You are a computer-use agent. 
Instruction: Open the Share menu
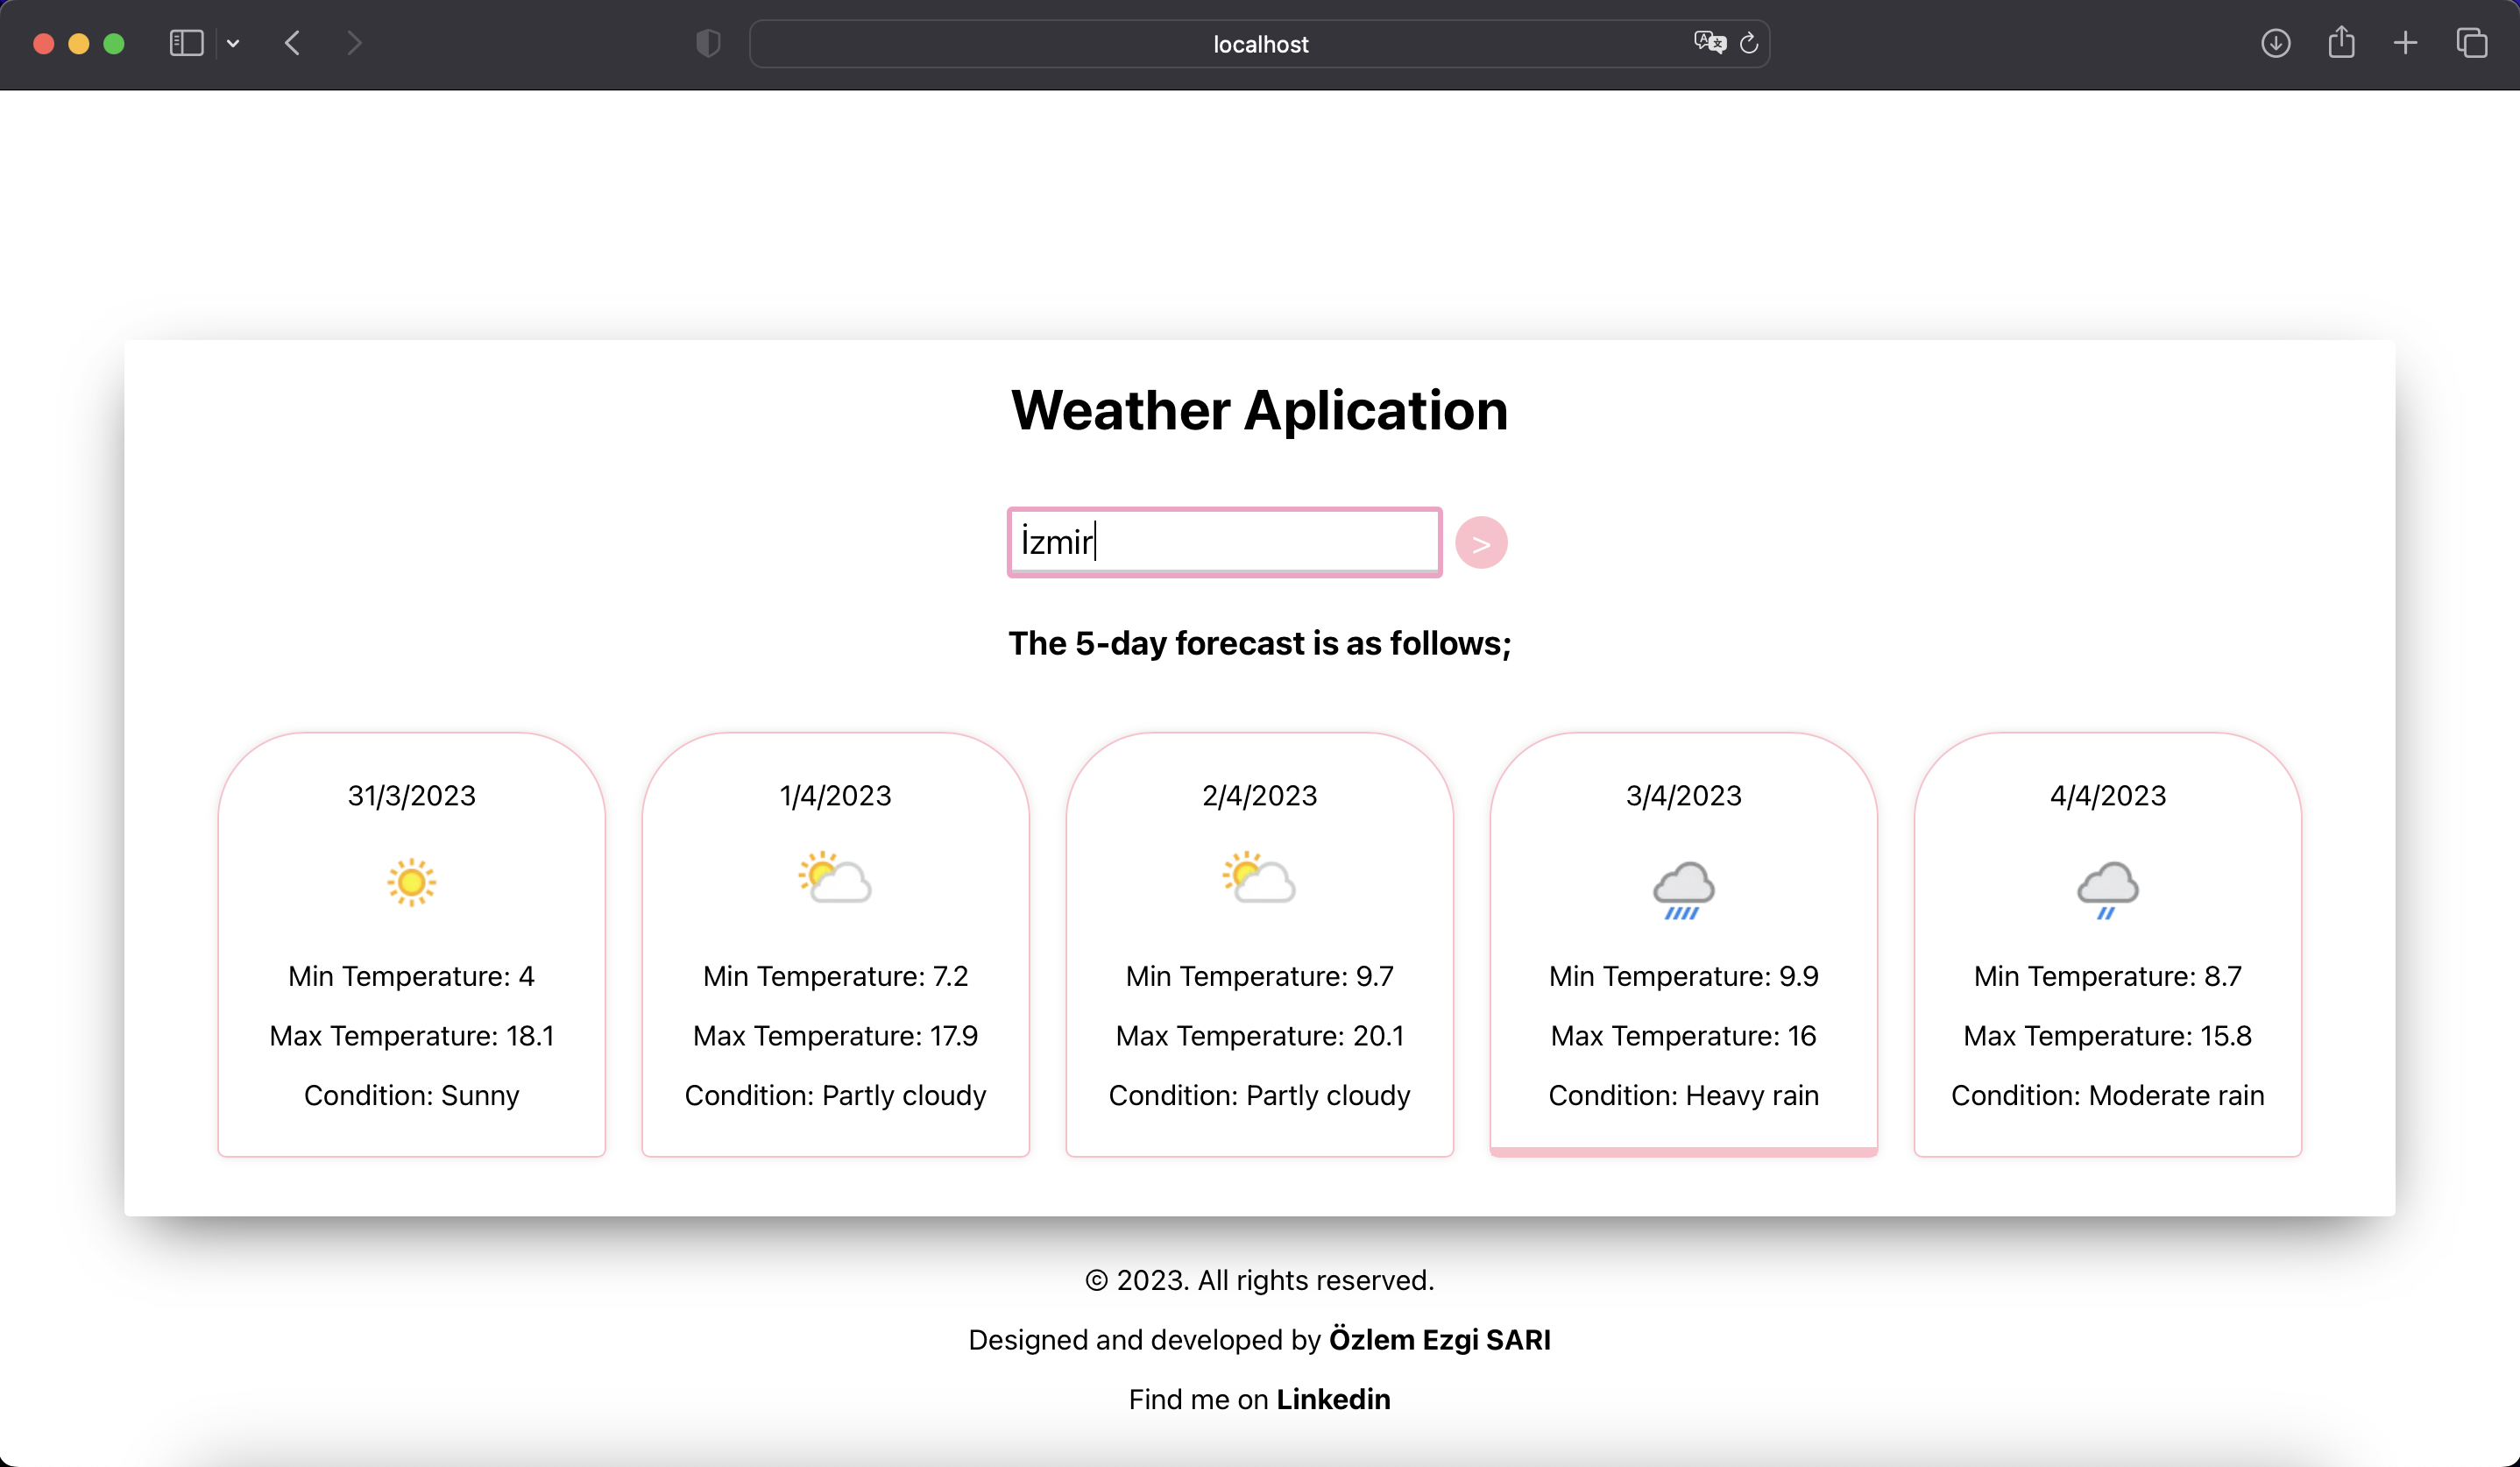2341,43
